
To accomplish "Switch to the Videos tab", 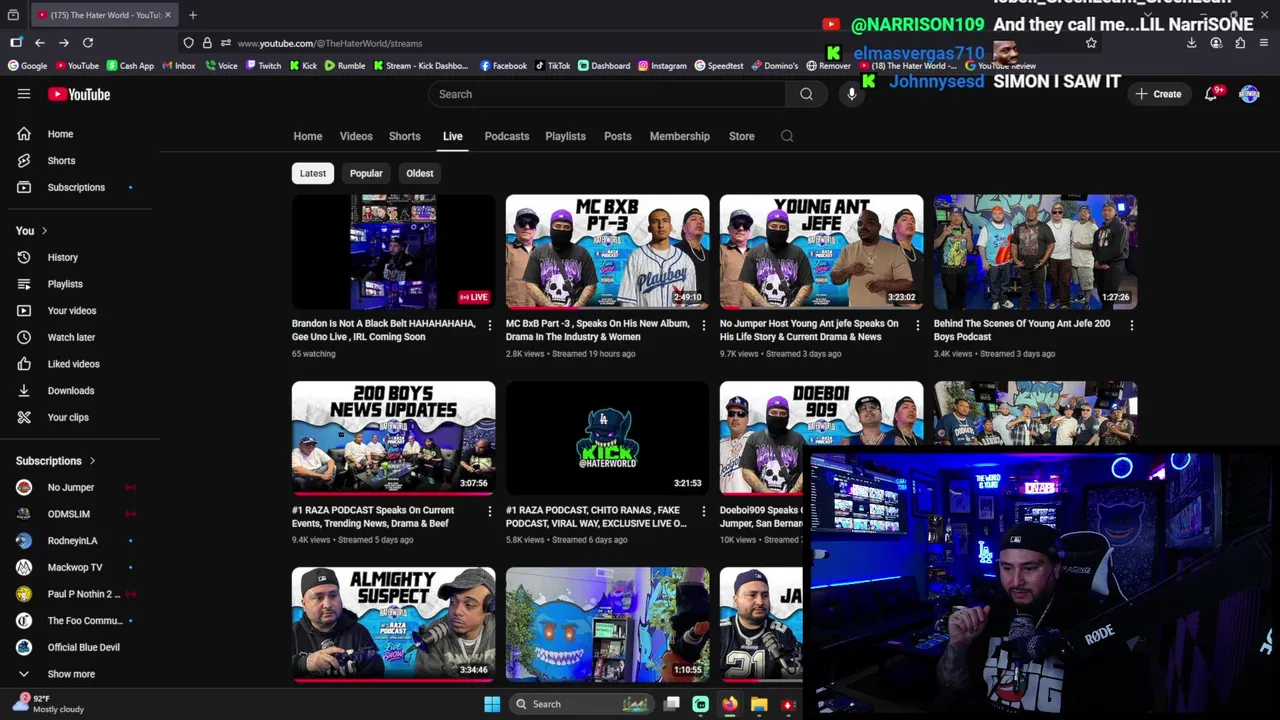I will pyautogui.click(x=356, y=136).
